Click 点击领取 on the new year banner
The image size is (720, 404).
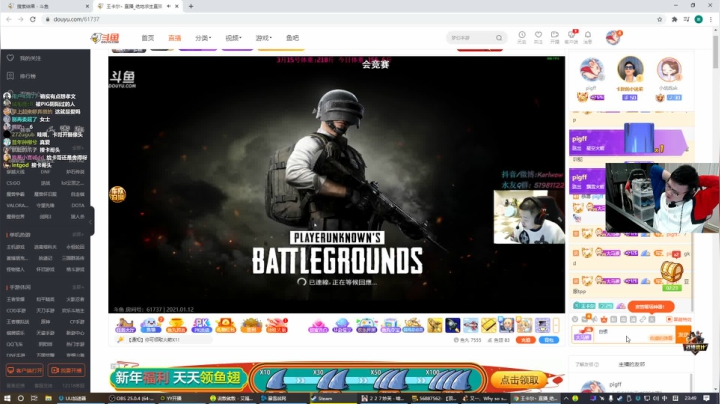(x=519, y=380)
